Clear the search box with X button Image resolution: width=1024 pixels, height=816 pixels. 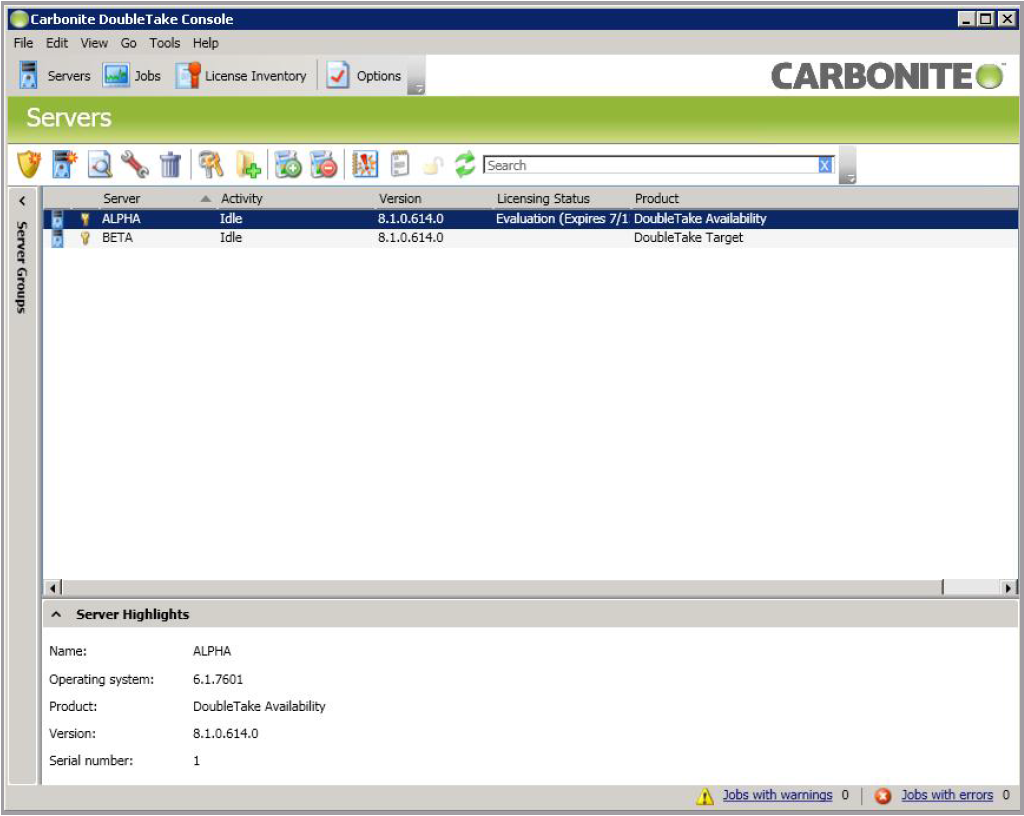825,165
